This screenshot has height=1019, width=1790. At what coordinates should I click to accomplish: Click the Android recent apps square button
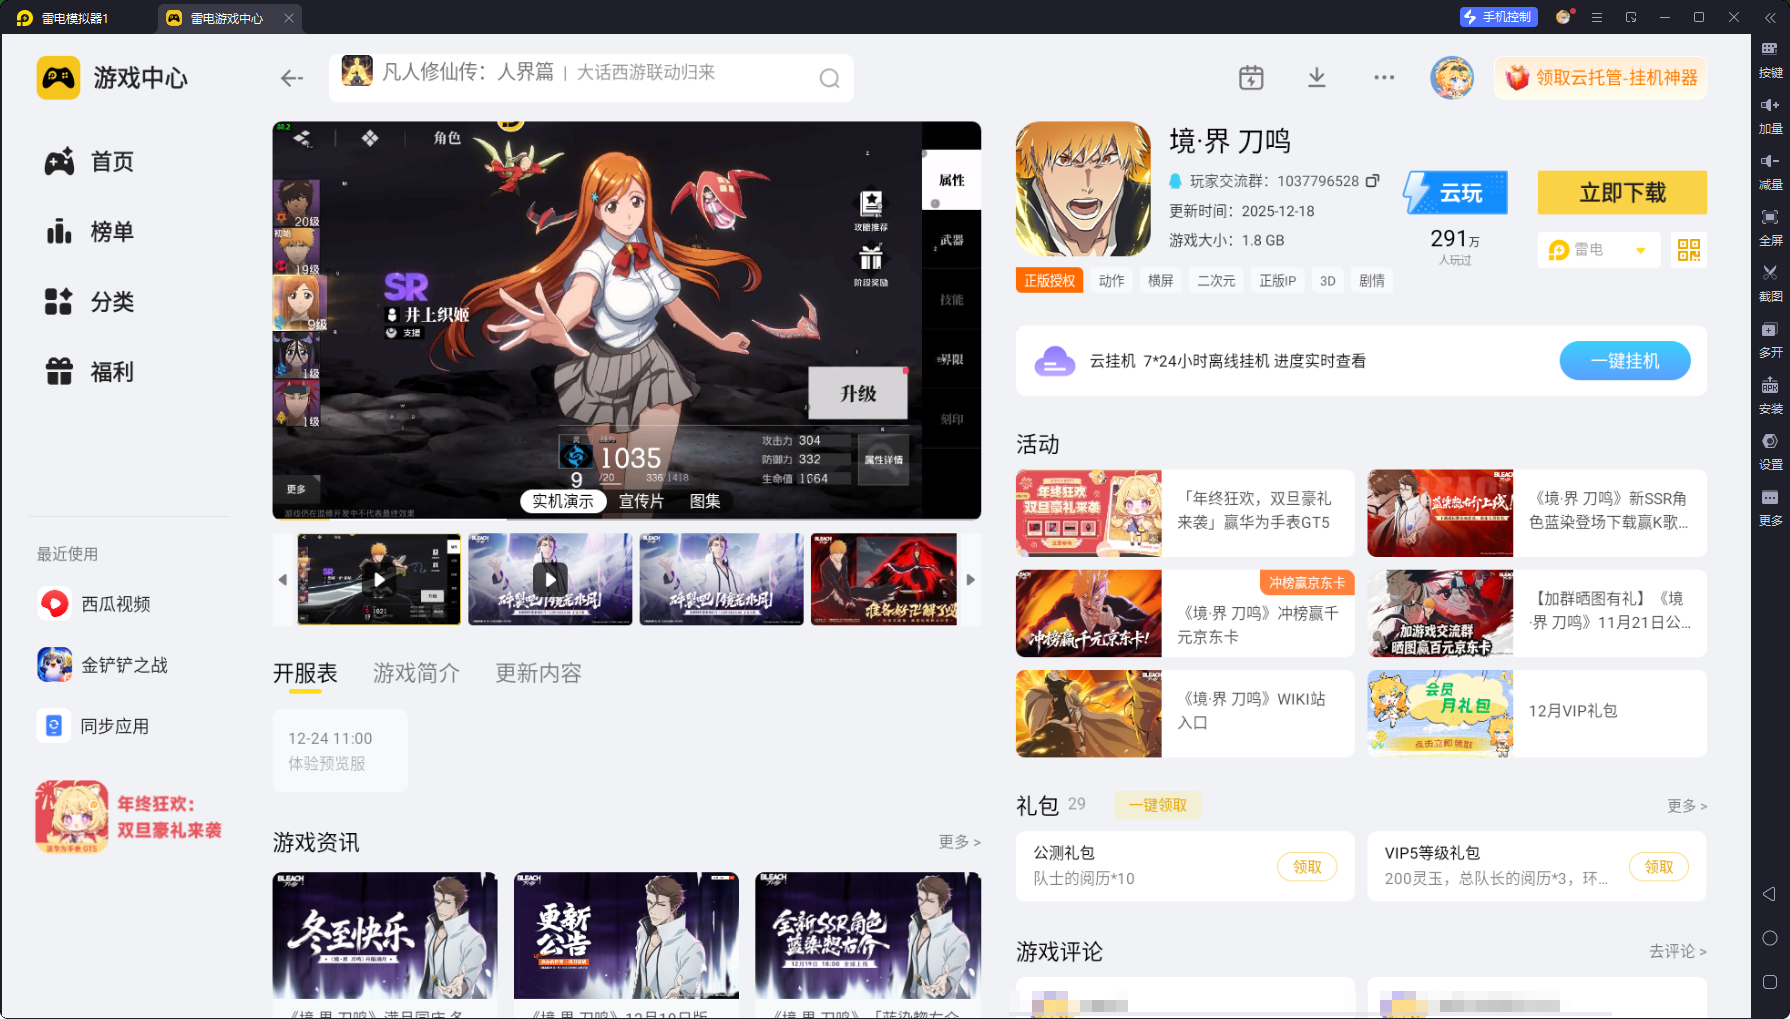tap(1769, 982)
